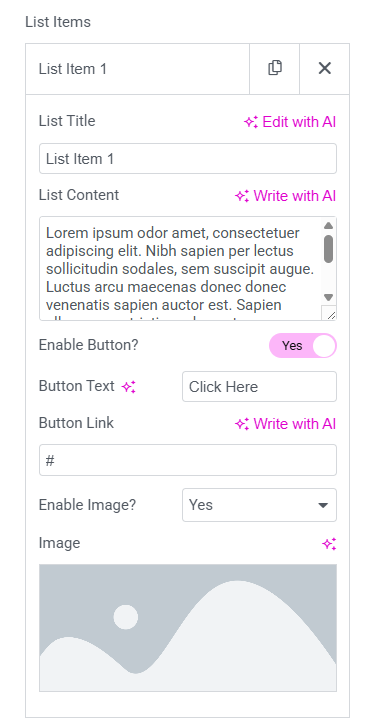
Task: Click into the List Content textarea
Action: pyautogui.click(x=180, y=268)
